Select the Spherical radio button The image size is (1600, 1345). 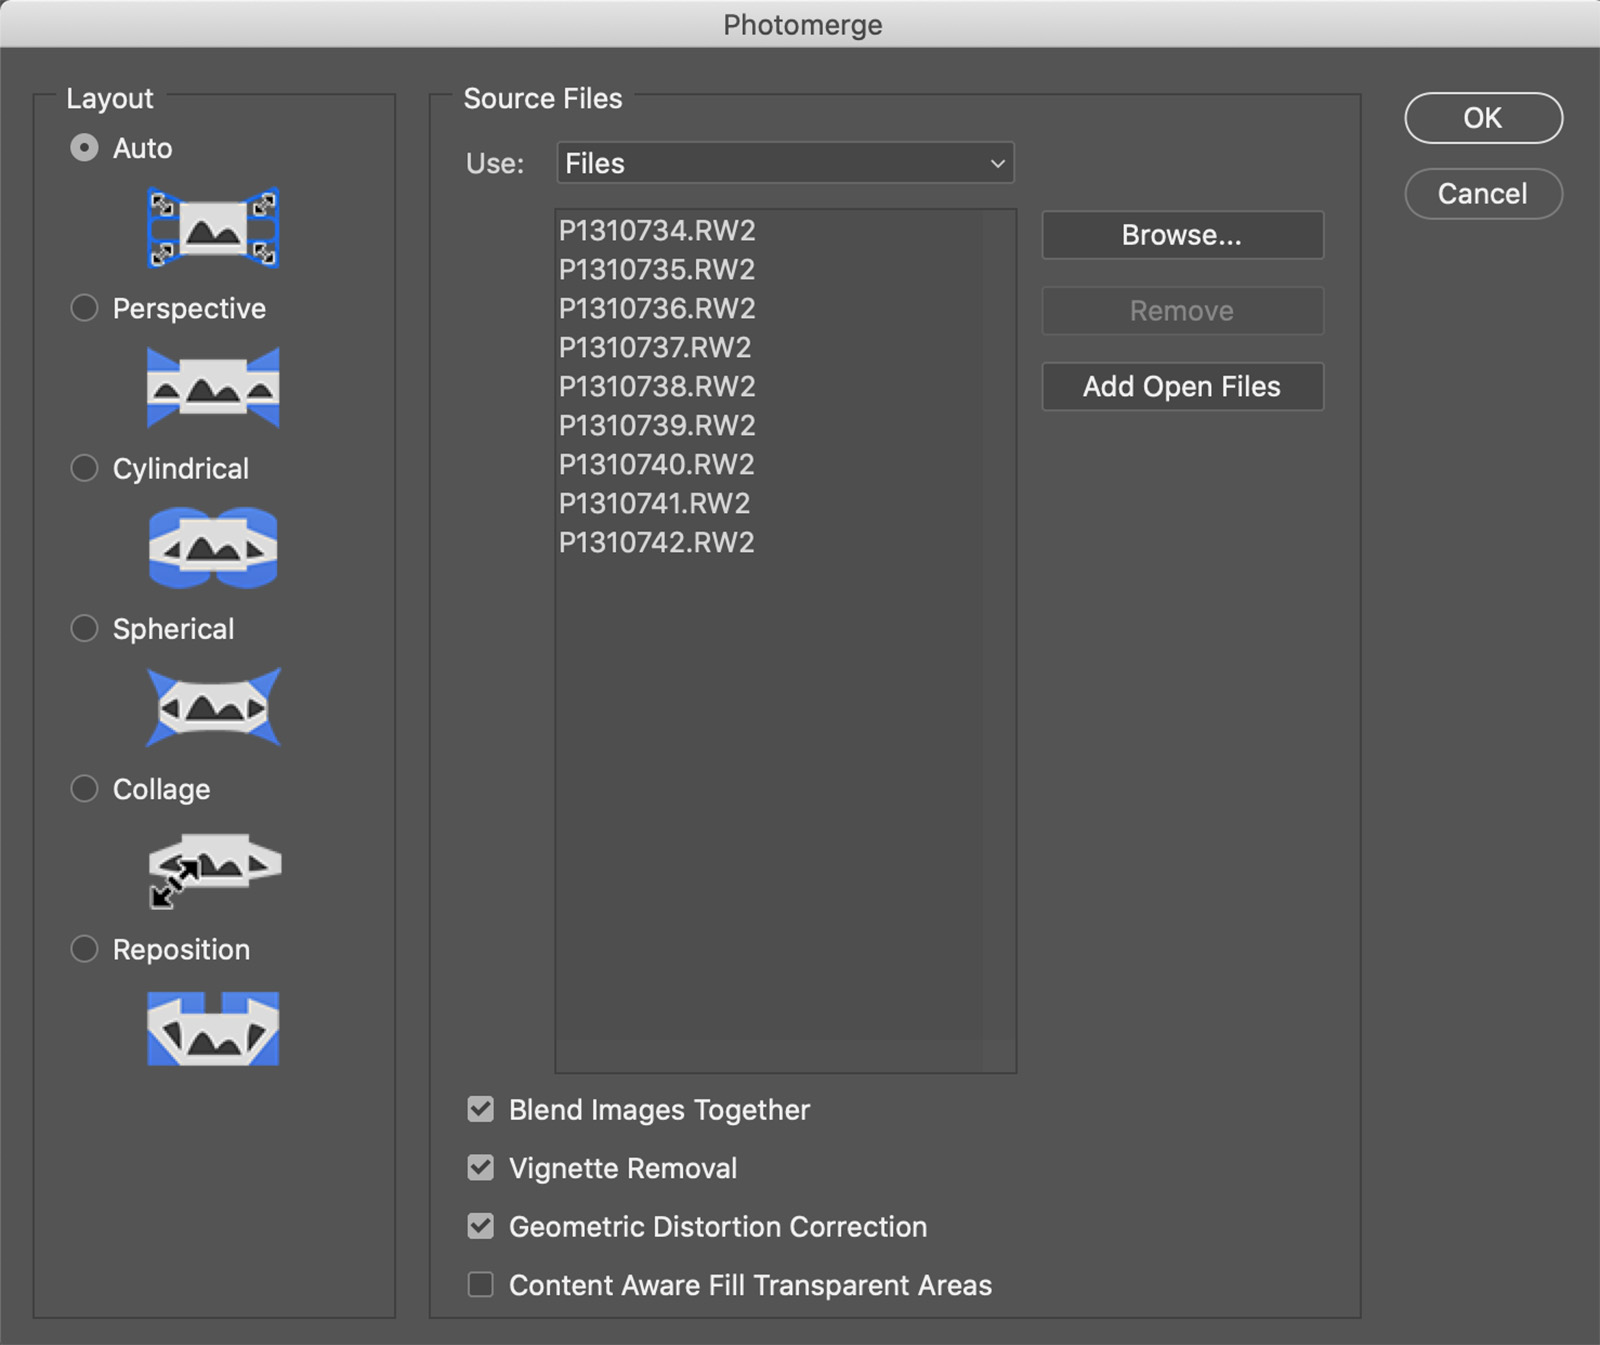tap(85, 628)
